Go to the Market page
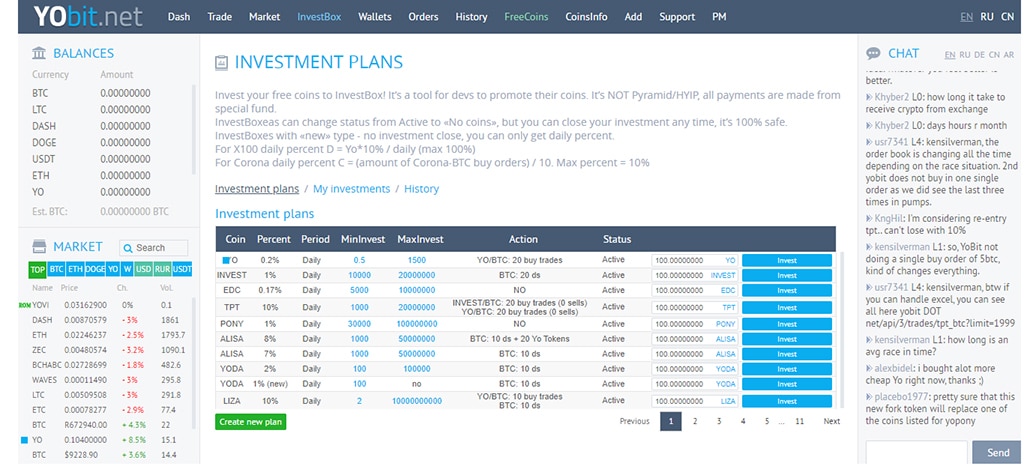 click(x=264, y=17)
